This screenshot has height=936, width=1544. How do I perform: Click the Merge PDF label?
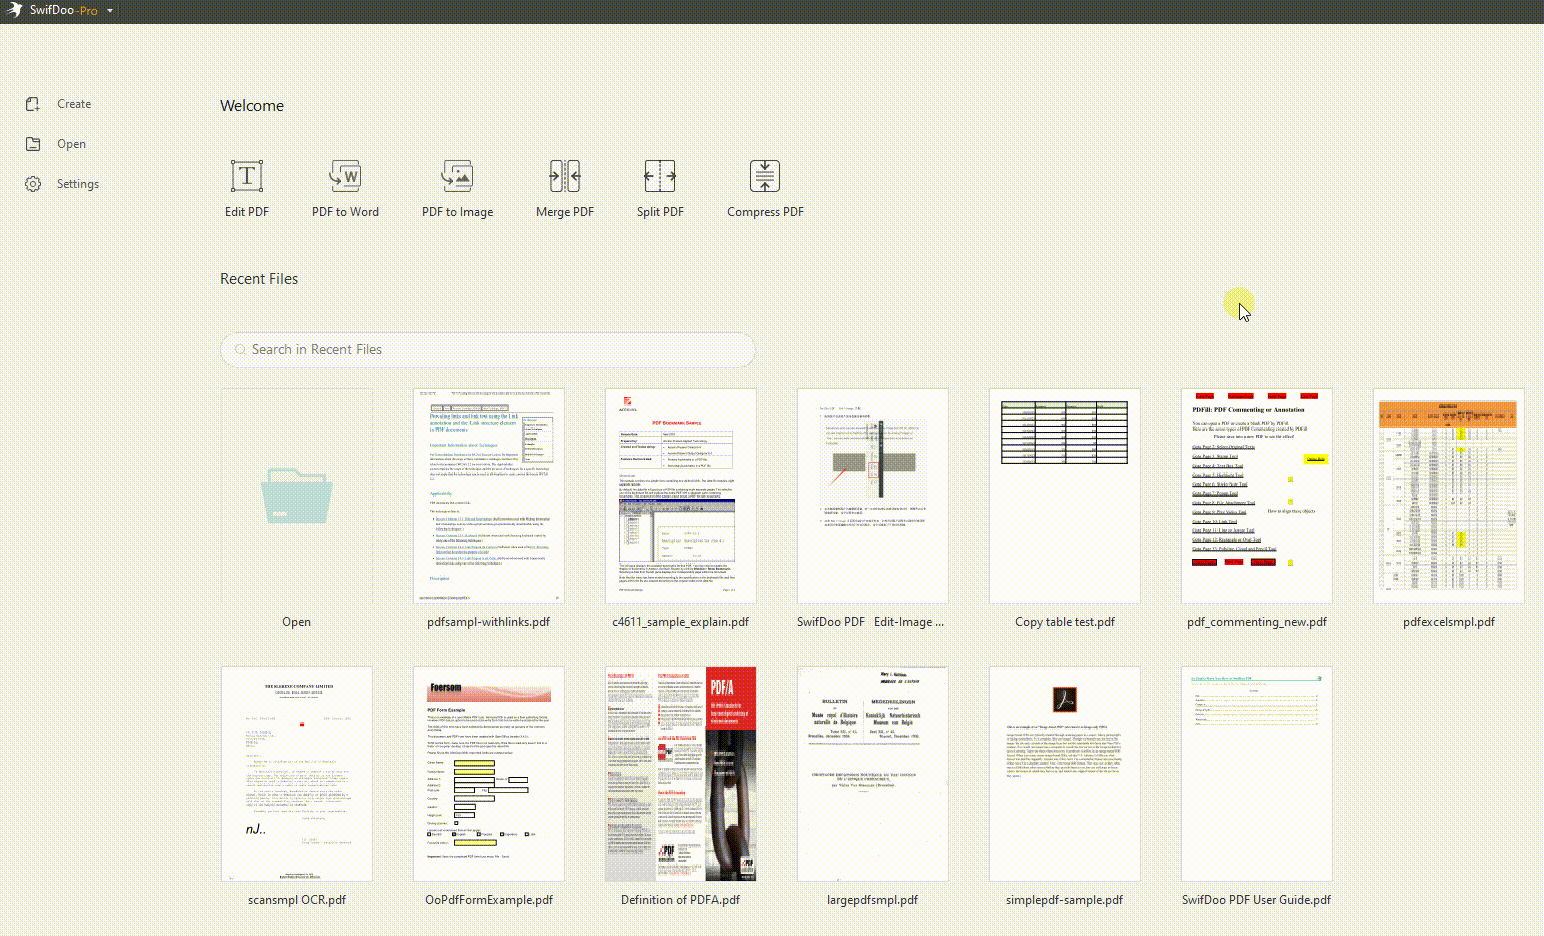(x=565, y=212)
